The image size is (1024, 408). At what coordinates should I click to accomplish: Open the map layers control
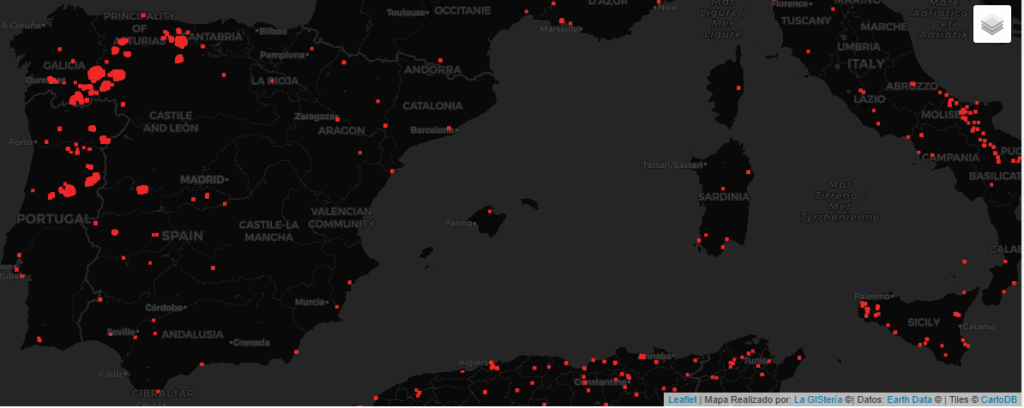click(x=992, y=24)
